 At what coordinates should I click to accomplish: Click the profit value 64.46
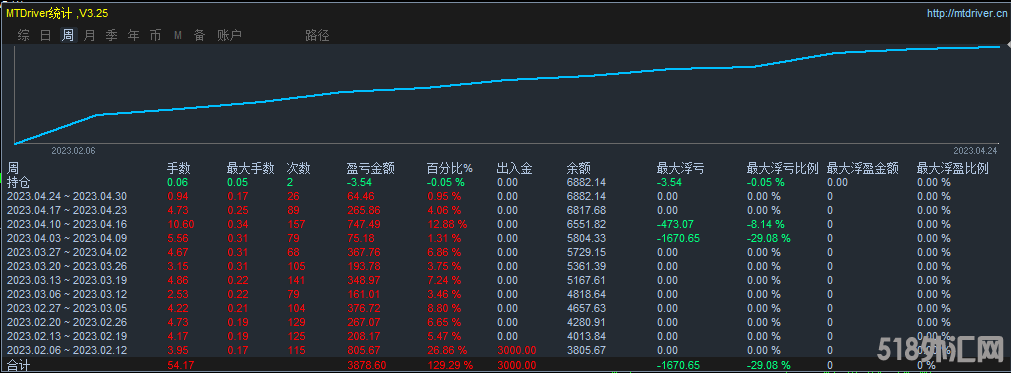click(360, 196)
